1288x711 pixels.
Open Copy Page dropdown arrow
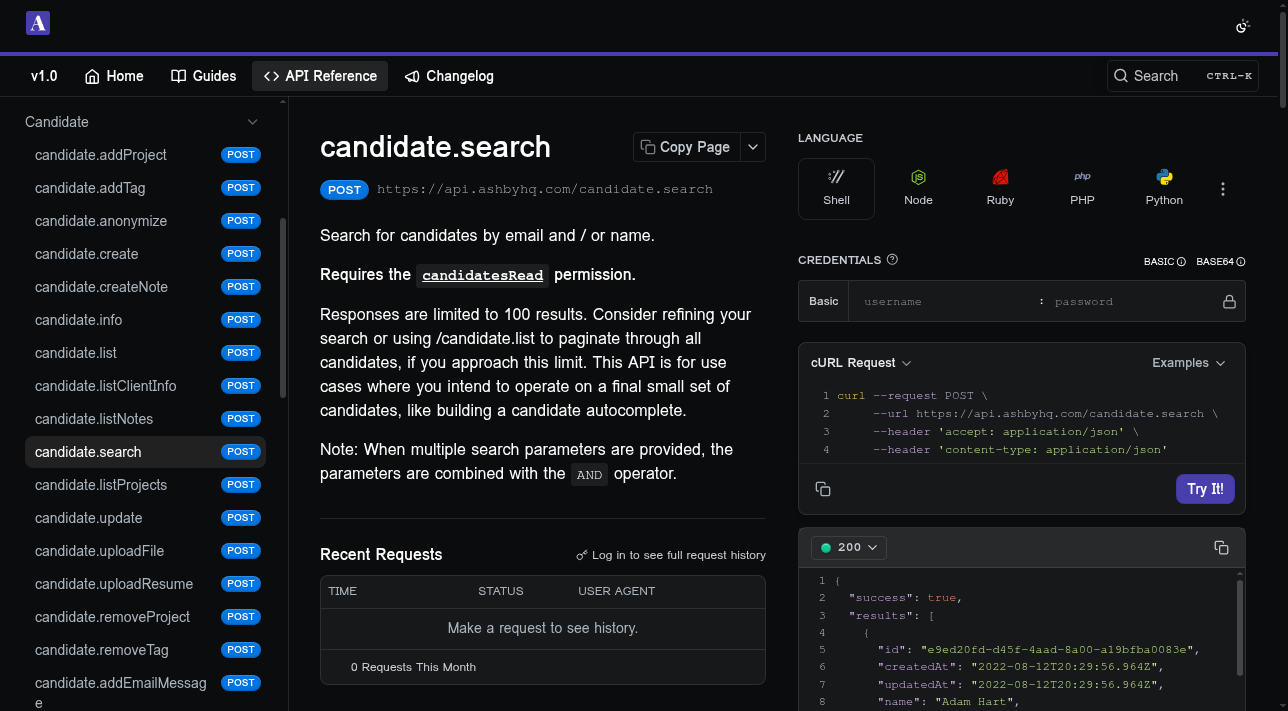(x=753, y=147)
